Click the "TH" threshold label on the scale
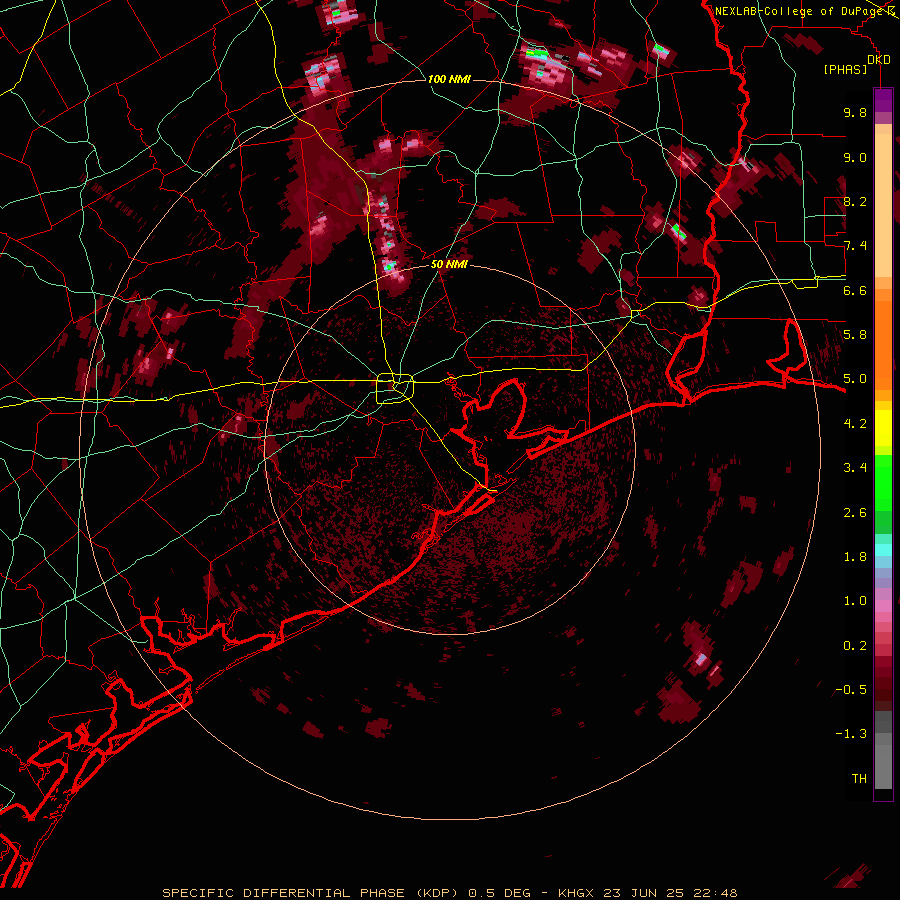 click(859, 779)
